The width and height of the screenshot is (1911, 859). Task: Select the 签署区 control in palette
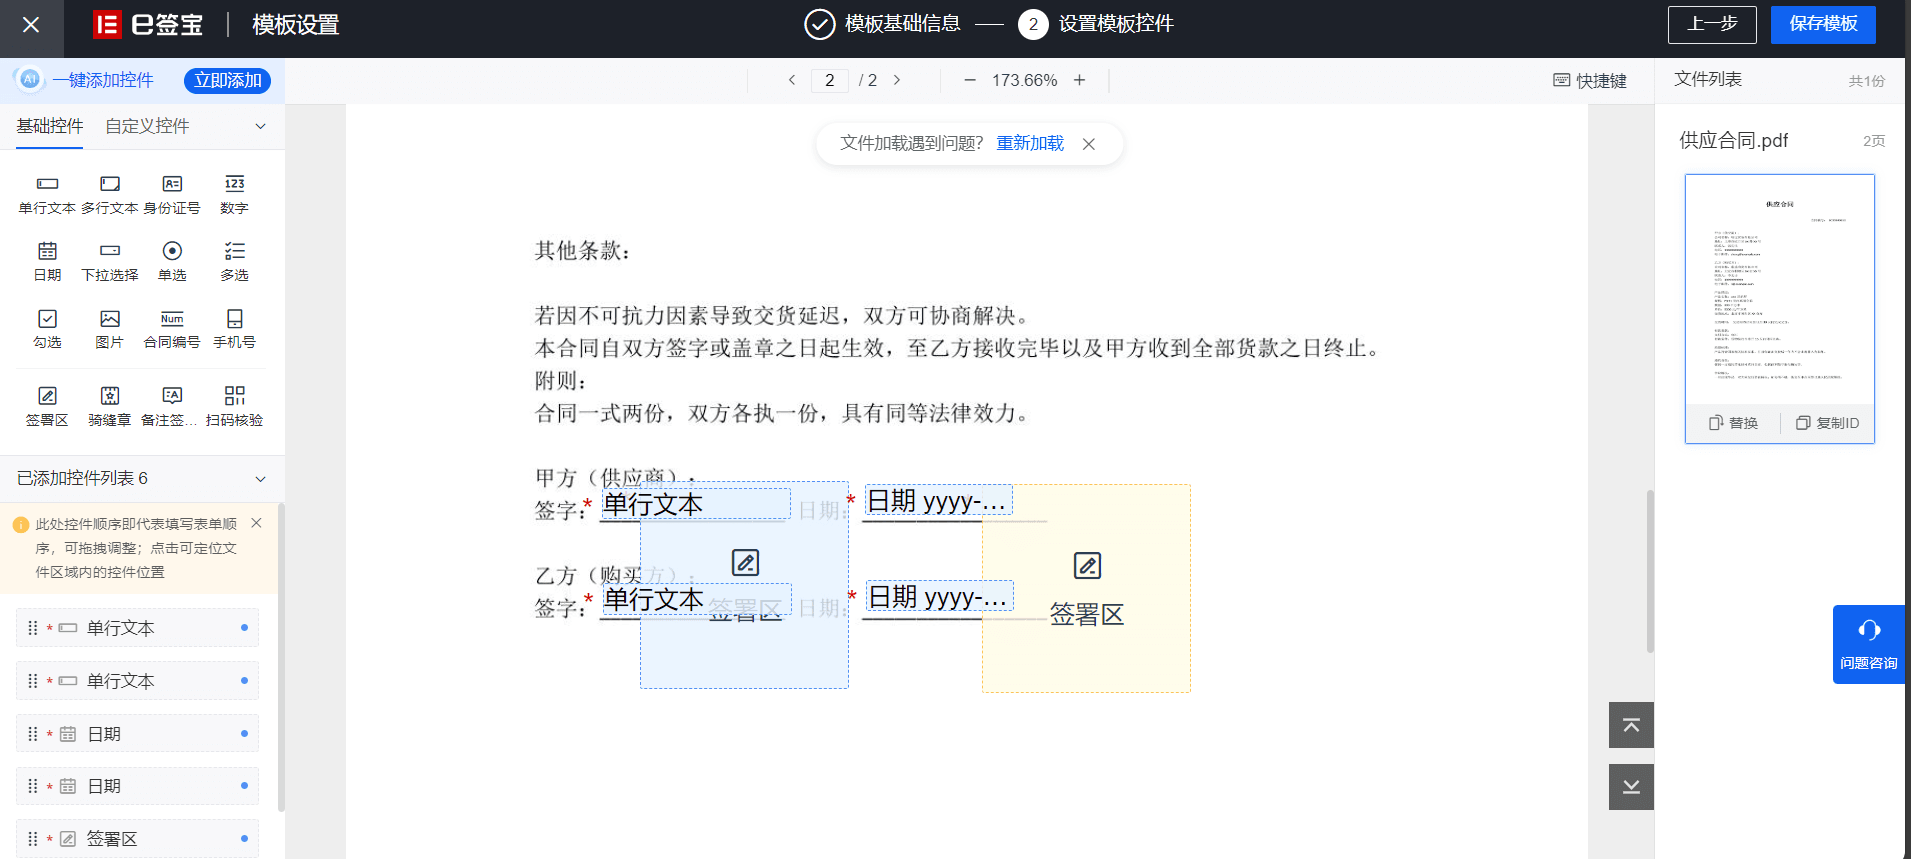click(47, 406)
